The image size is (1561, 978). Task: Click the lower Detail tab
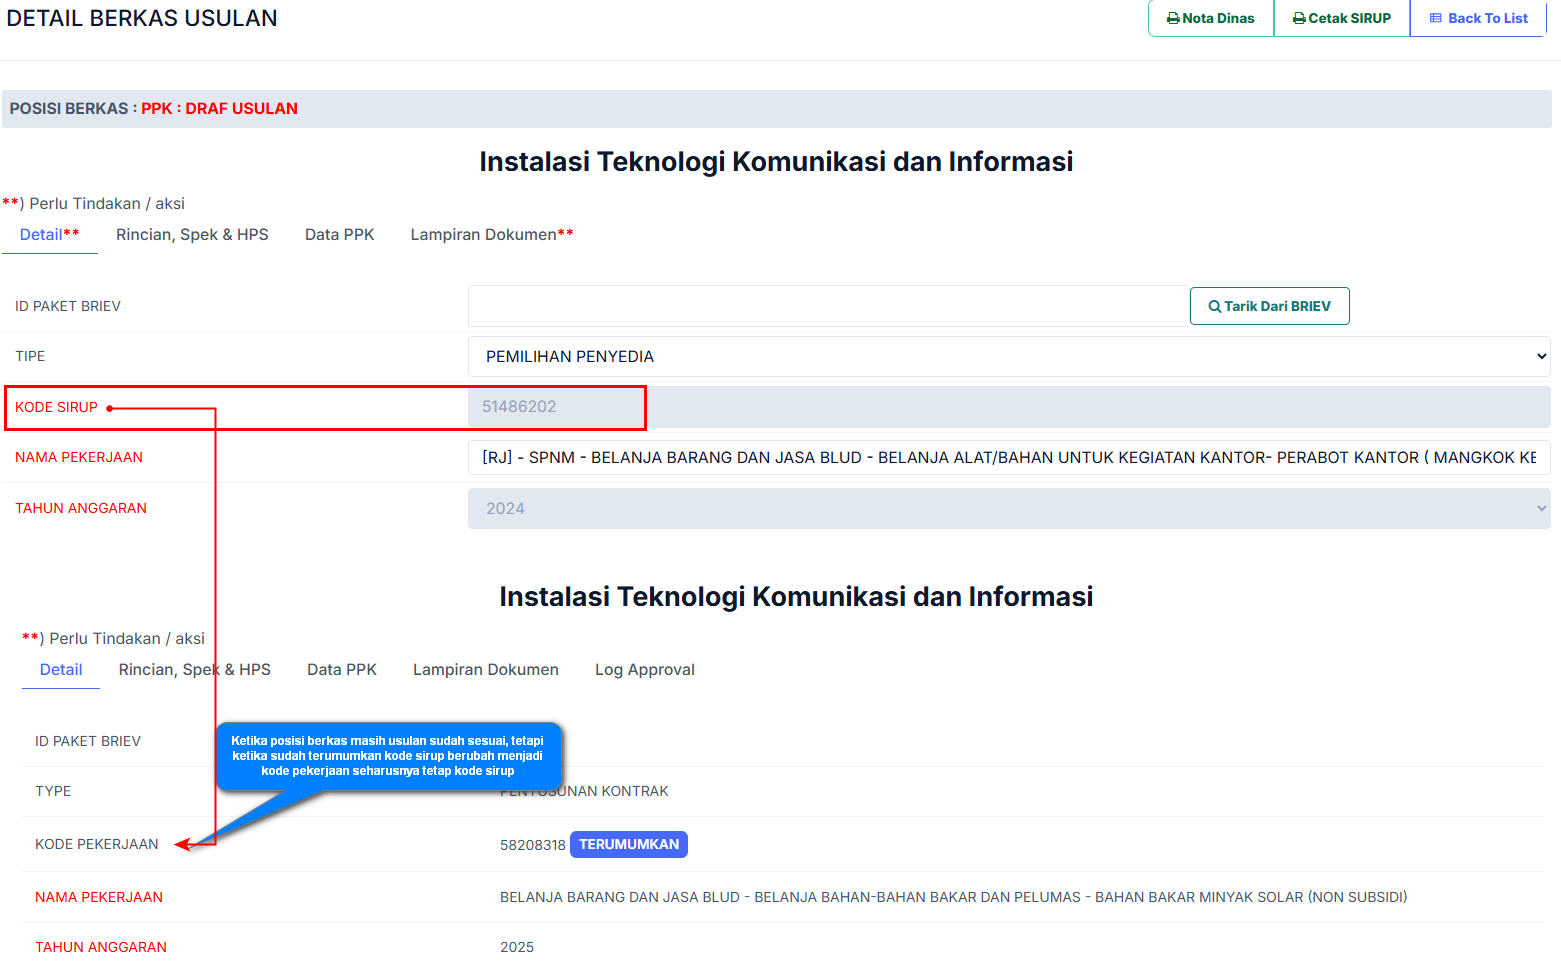(61, 670)
